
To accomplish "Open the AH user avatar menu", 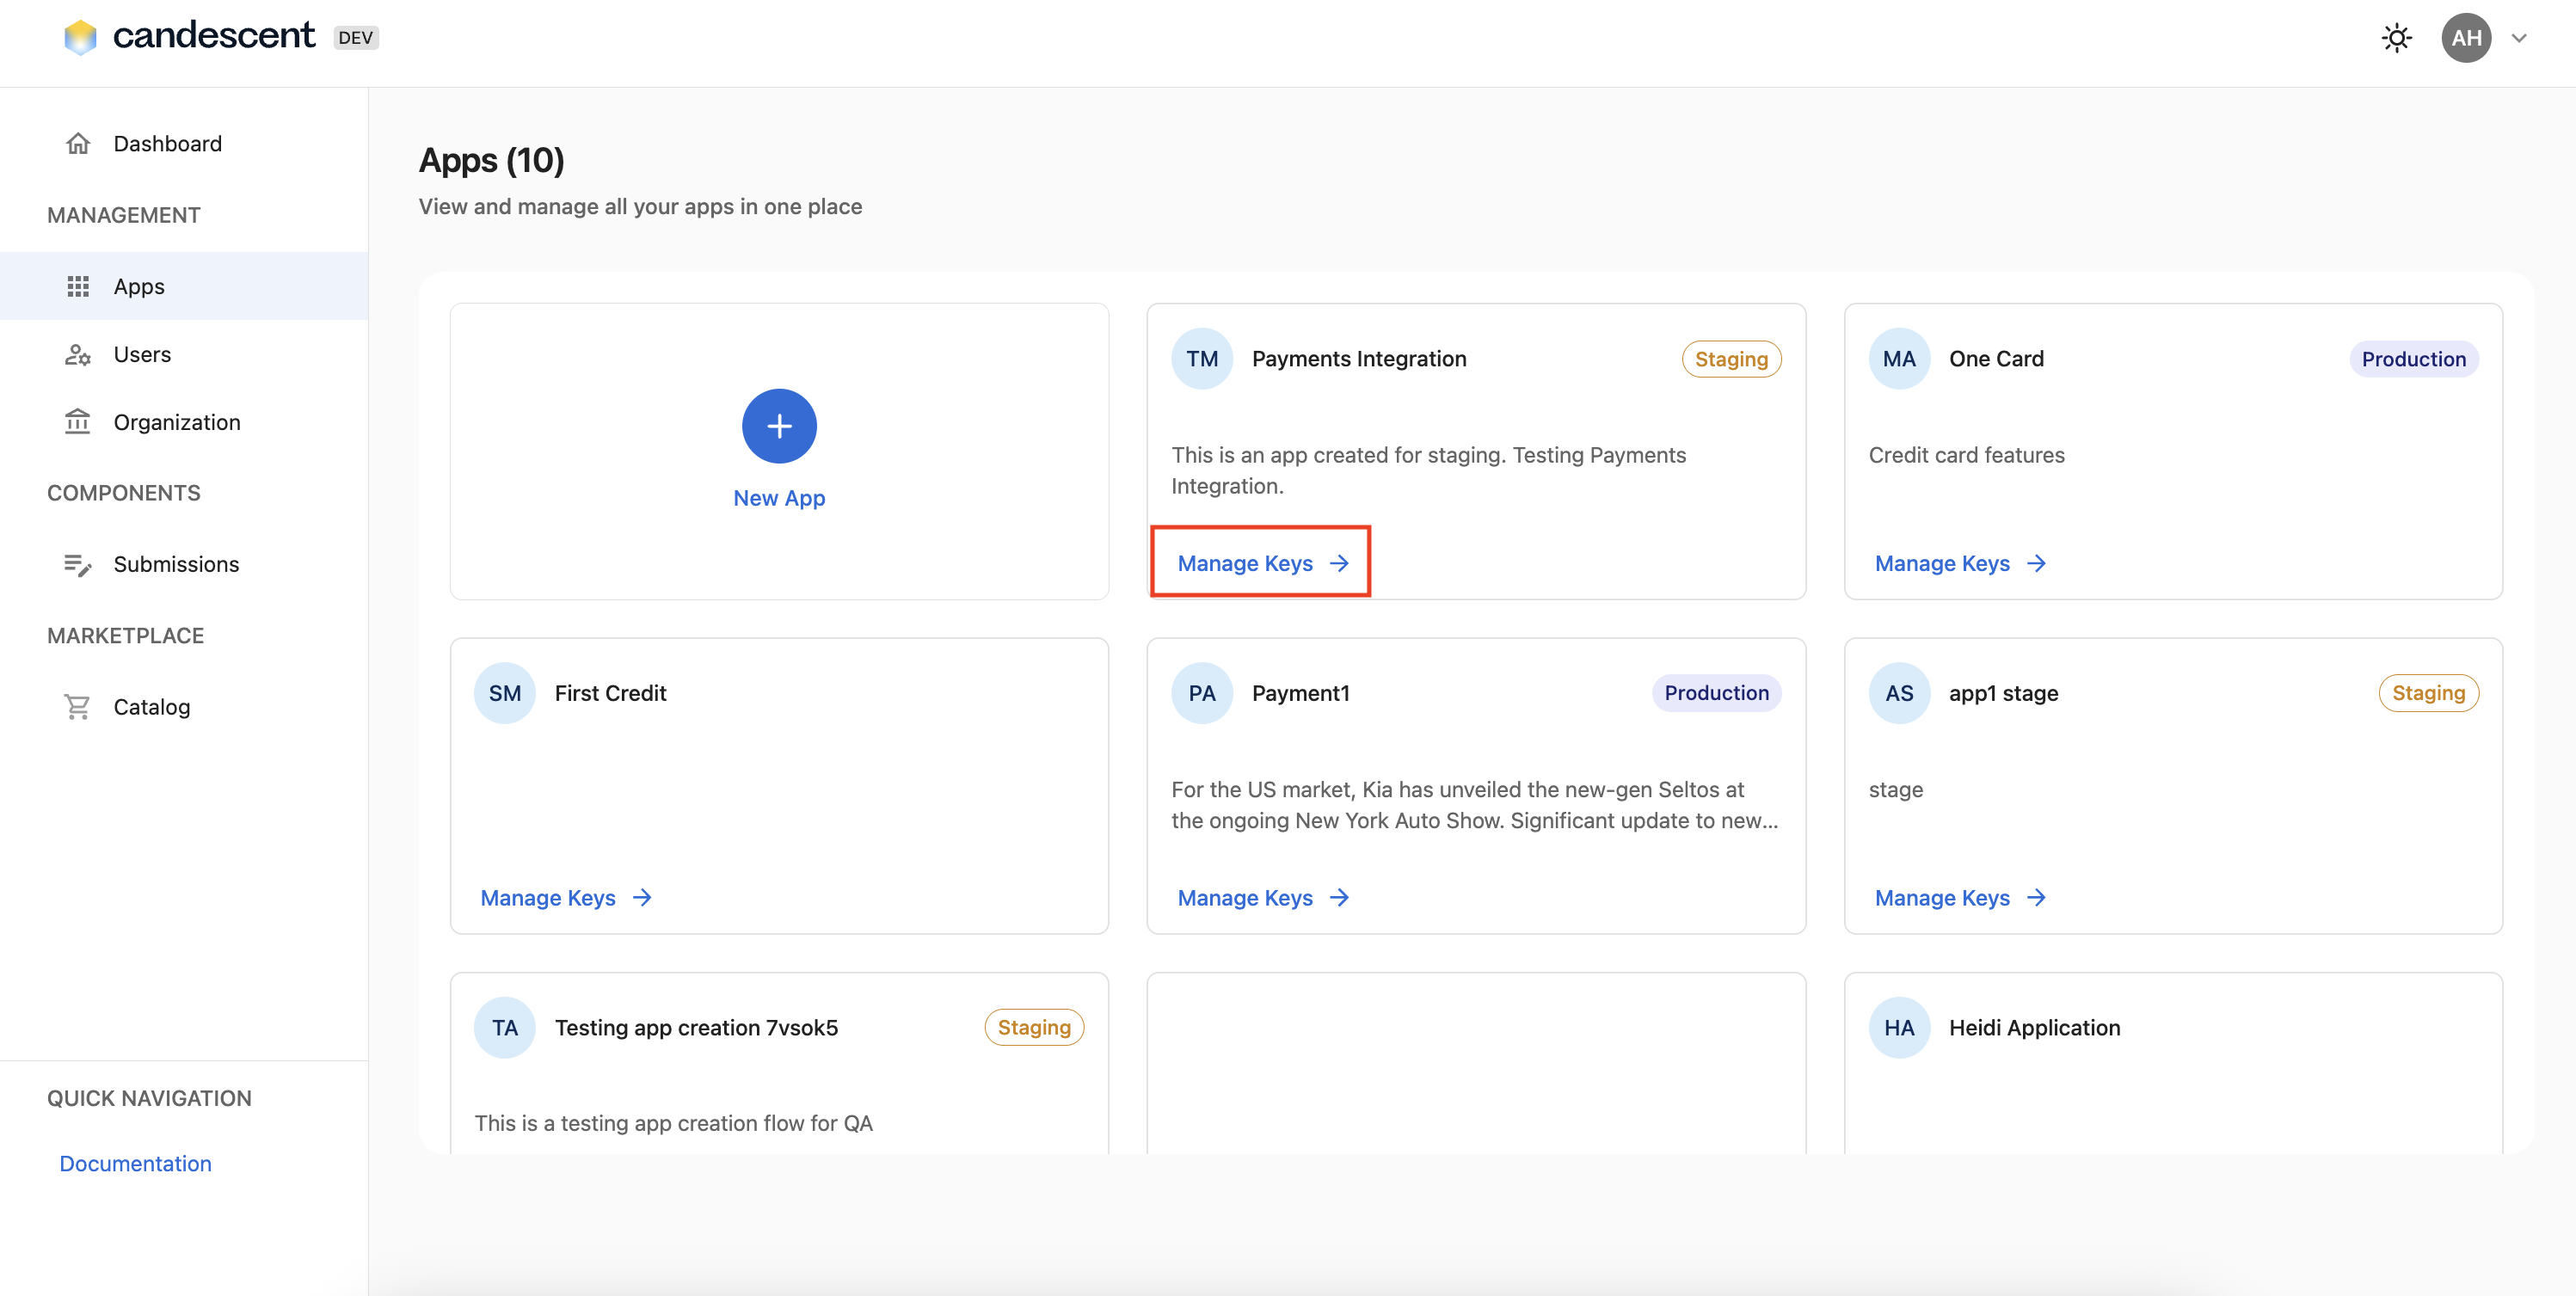I will (x=2465, y=38).
